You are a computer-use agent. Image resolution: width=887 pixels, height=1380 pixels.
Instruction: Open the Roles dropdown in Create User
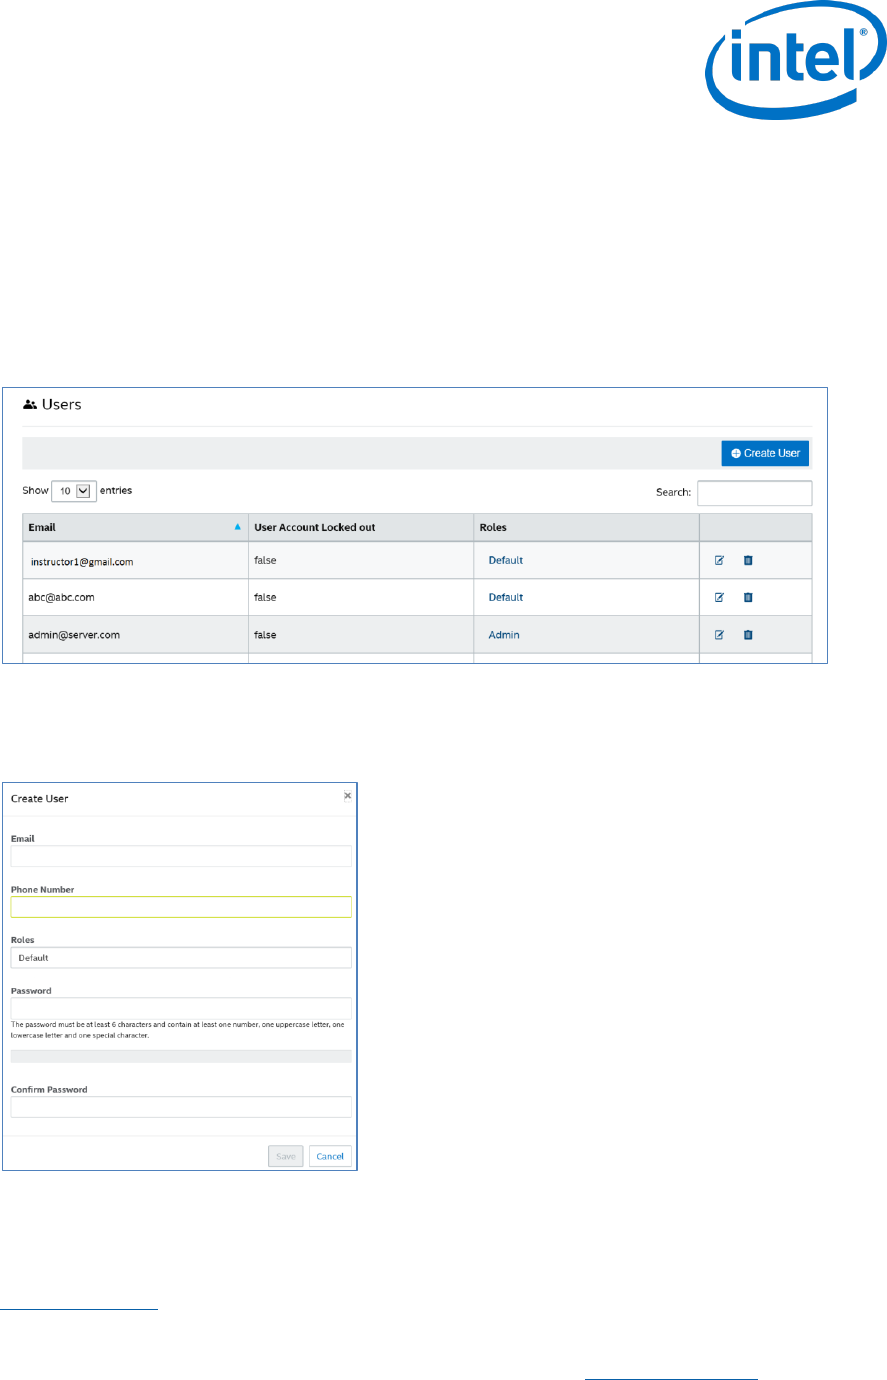[x=181, y=958]
